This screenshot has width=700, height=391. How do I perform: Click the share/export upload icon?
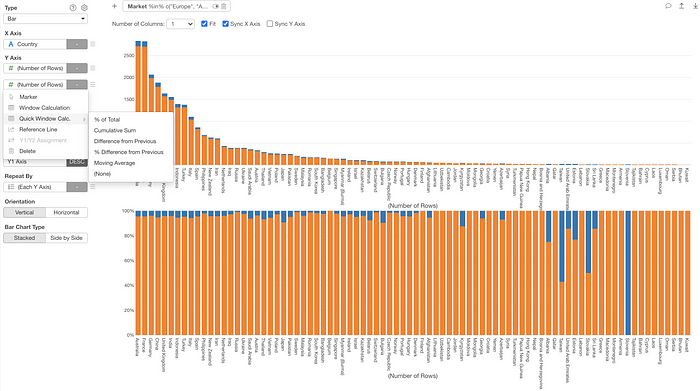tap(682, 6)
